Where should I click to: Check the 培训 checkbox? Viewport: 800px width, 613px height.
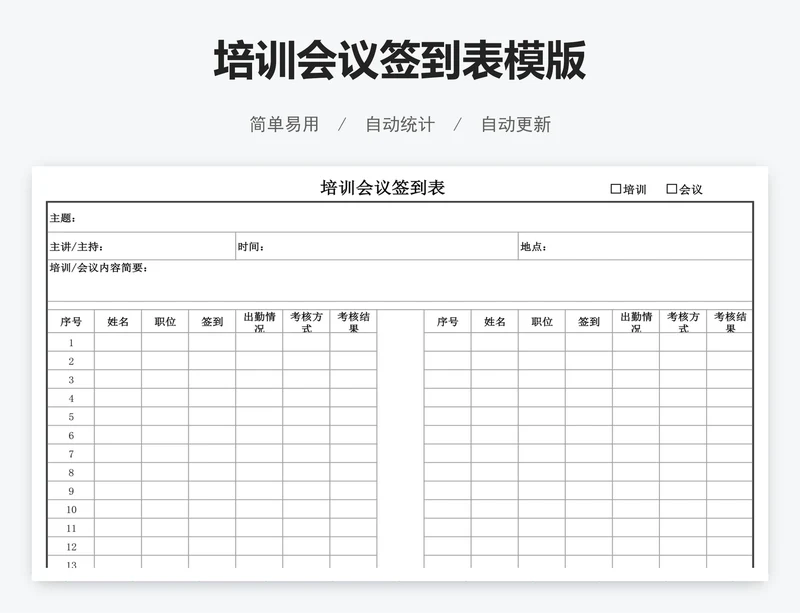click(616, 189)
